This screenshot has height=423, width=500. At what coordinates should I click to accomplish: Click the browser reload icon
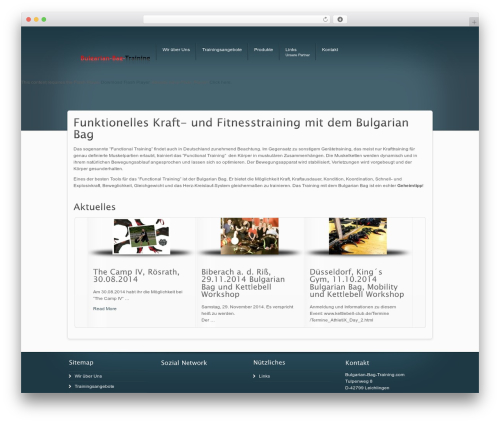325,20
